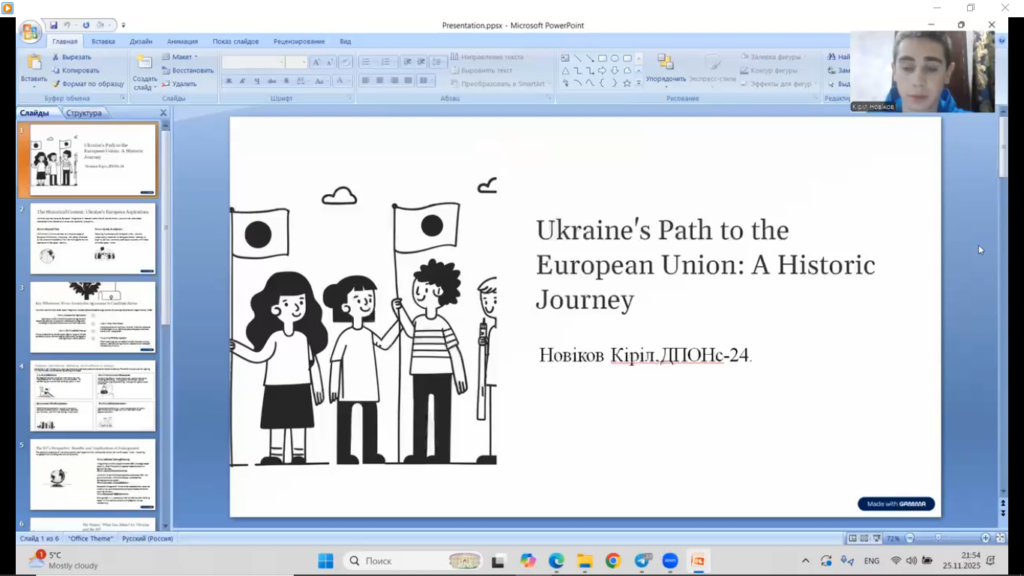The height and width of the screenshot is (576, 1024).
Task: Open the Вставка ribbon tab
Action: 103,42
